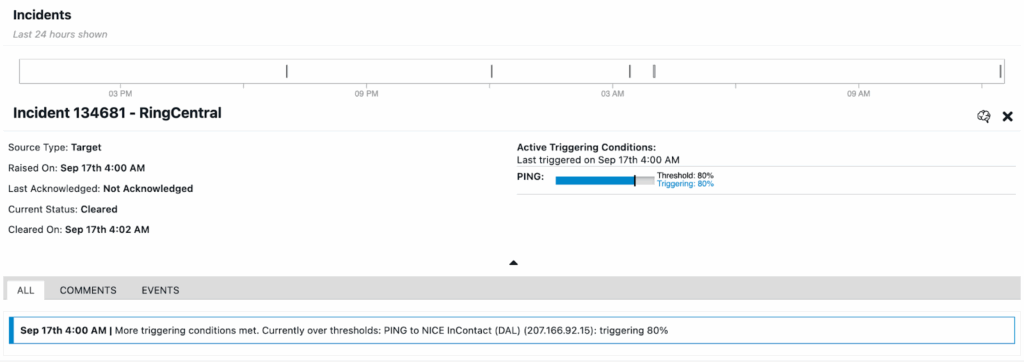Collapse incident details using the black triangle
Screen dimensions: 1024x362
tap(513, 263)
